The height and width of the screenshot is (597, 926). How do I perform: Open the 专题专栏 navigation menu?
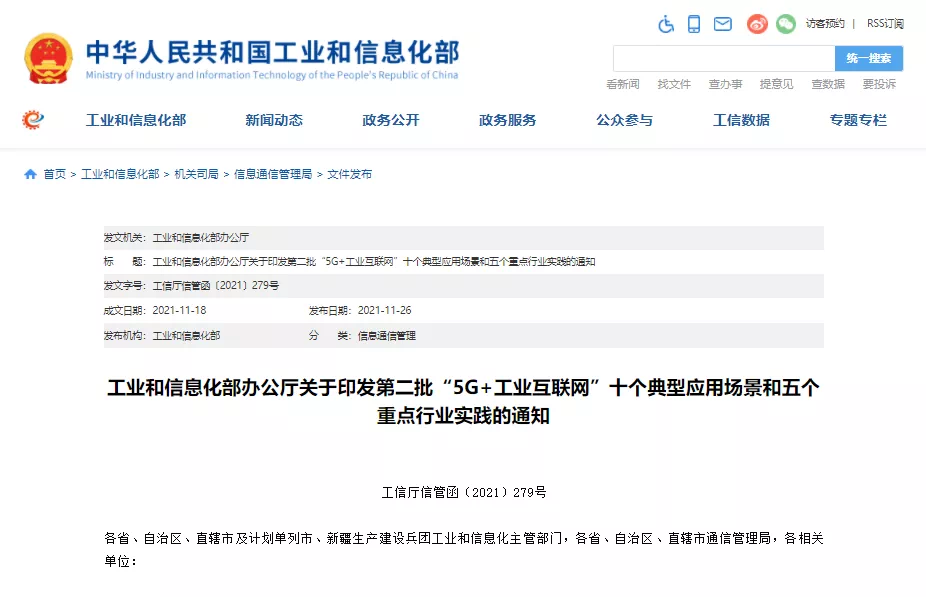click(859, 120)
